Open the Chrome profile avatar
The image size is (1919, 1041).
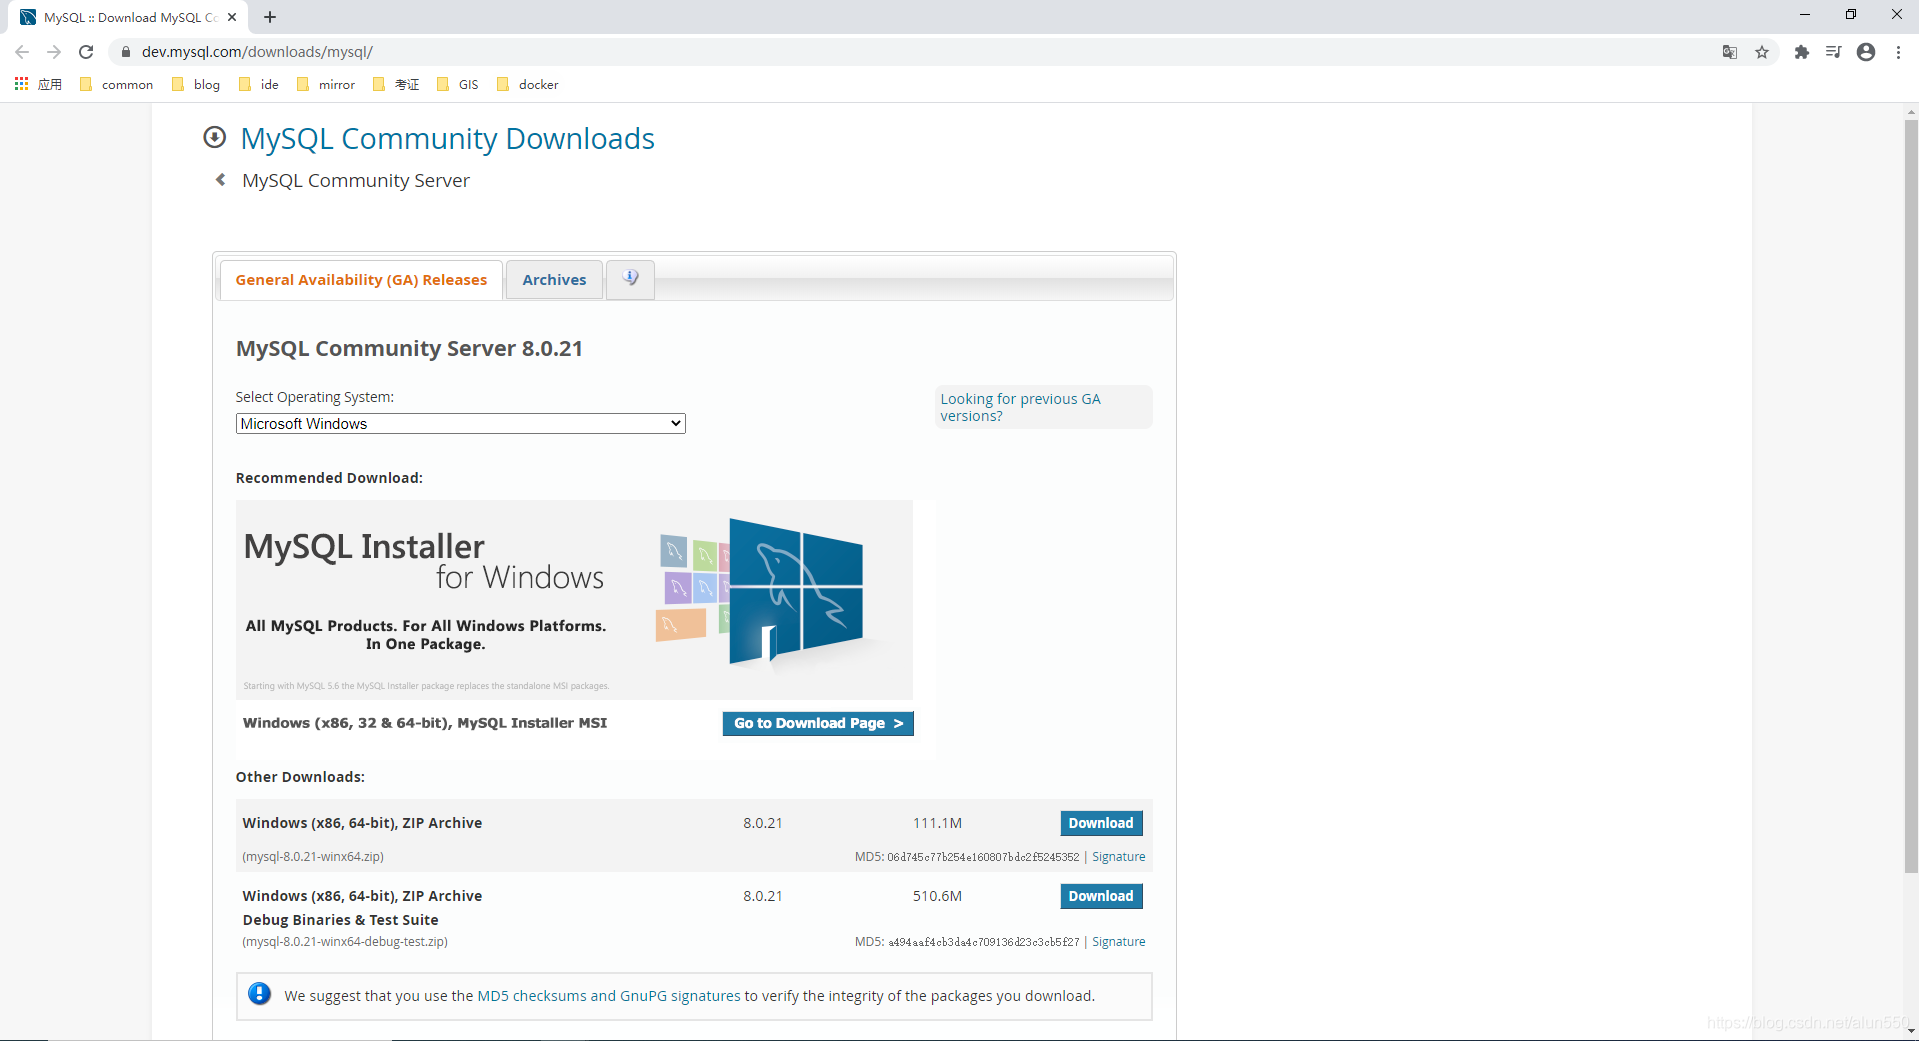[x=1866, y=52]
